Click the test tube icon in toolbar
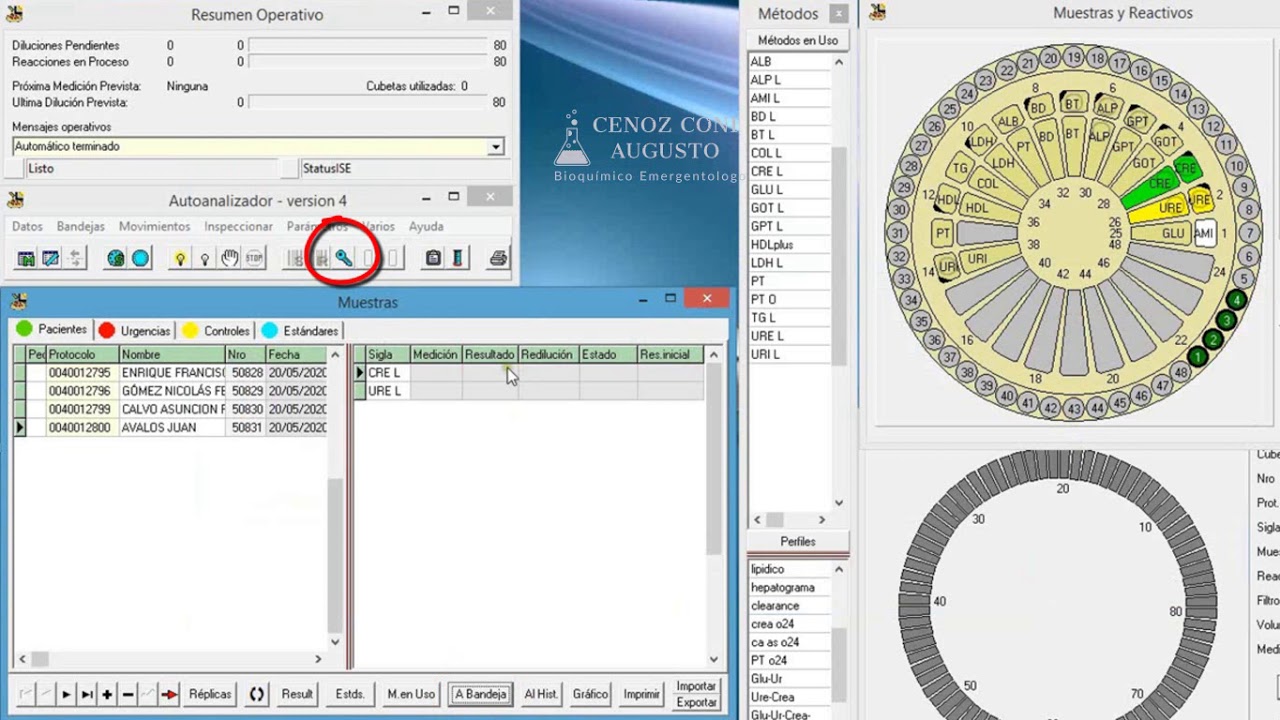The height and width of the screenshot is (720, 1280). (x=458, y=258)
